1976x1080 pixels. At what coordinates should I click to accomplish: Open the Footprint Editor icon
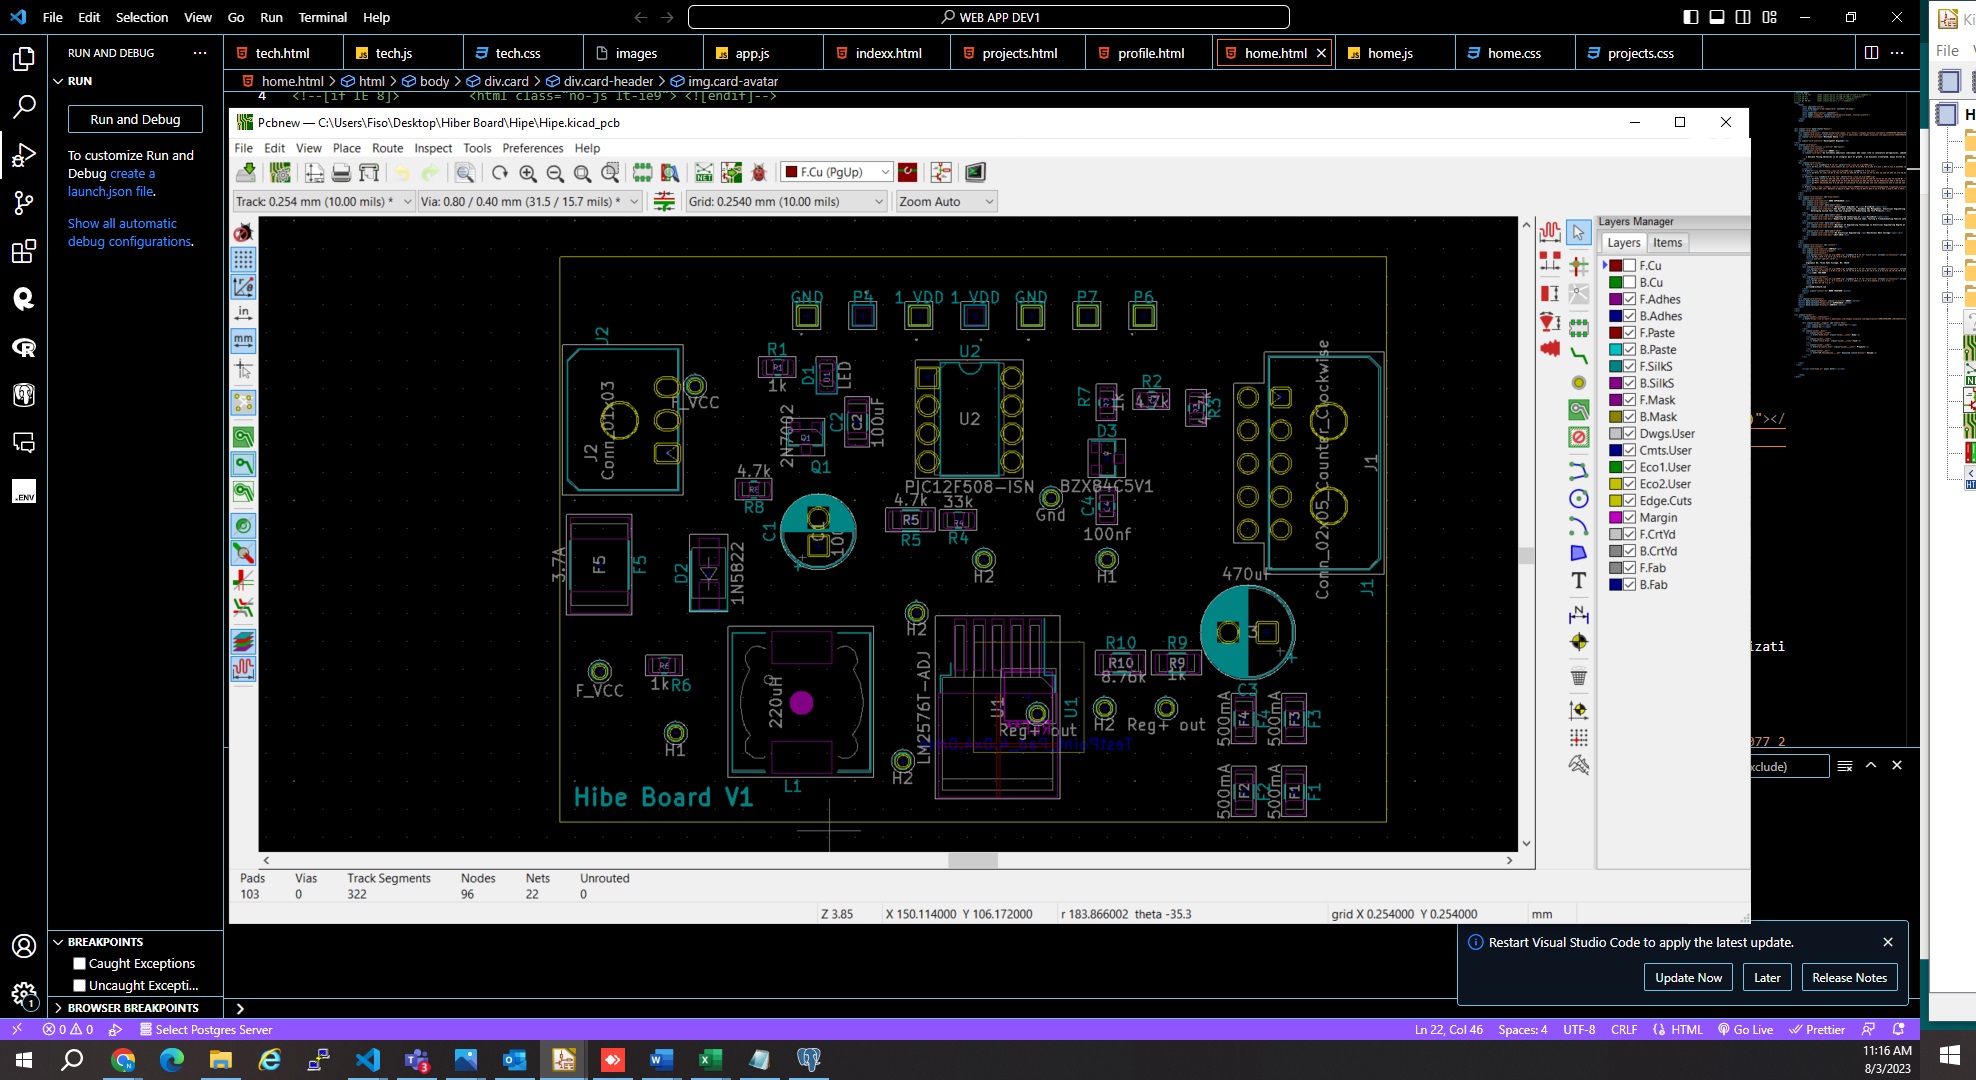point(642,172)
